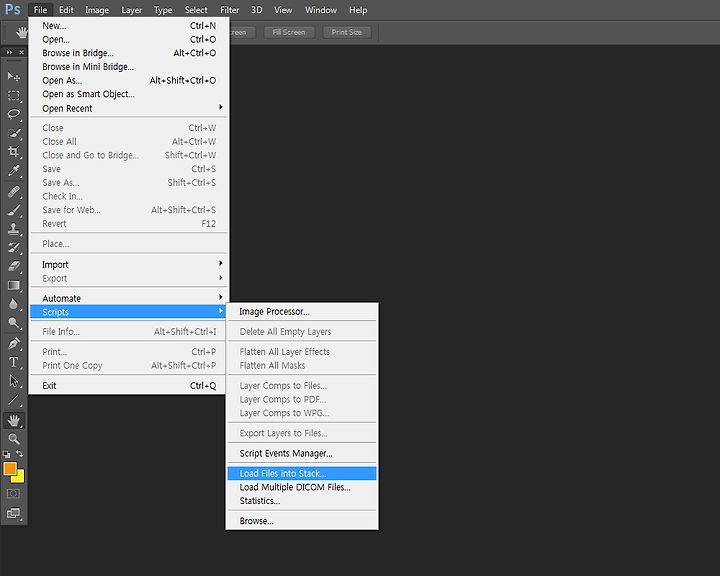Select the Hand tool in toolbox
Image resolution: width=720 pixels, height=576 pixels.
[x=13, y=420]
